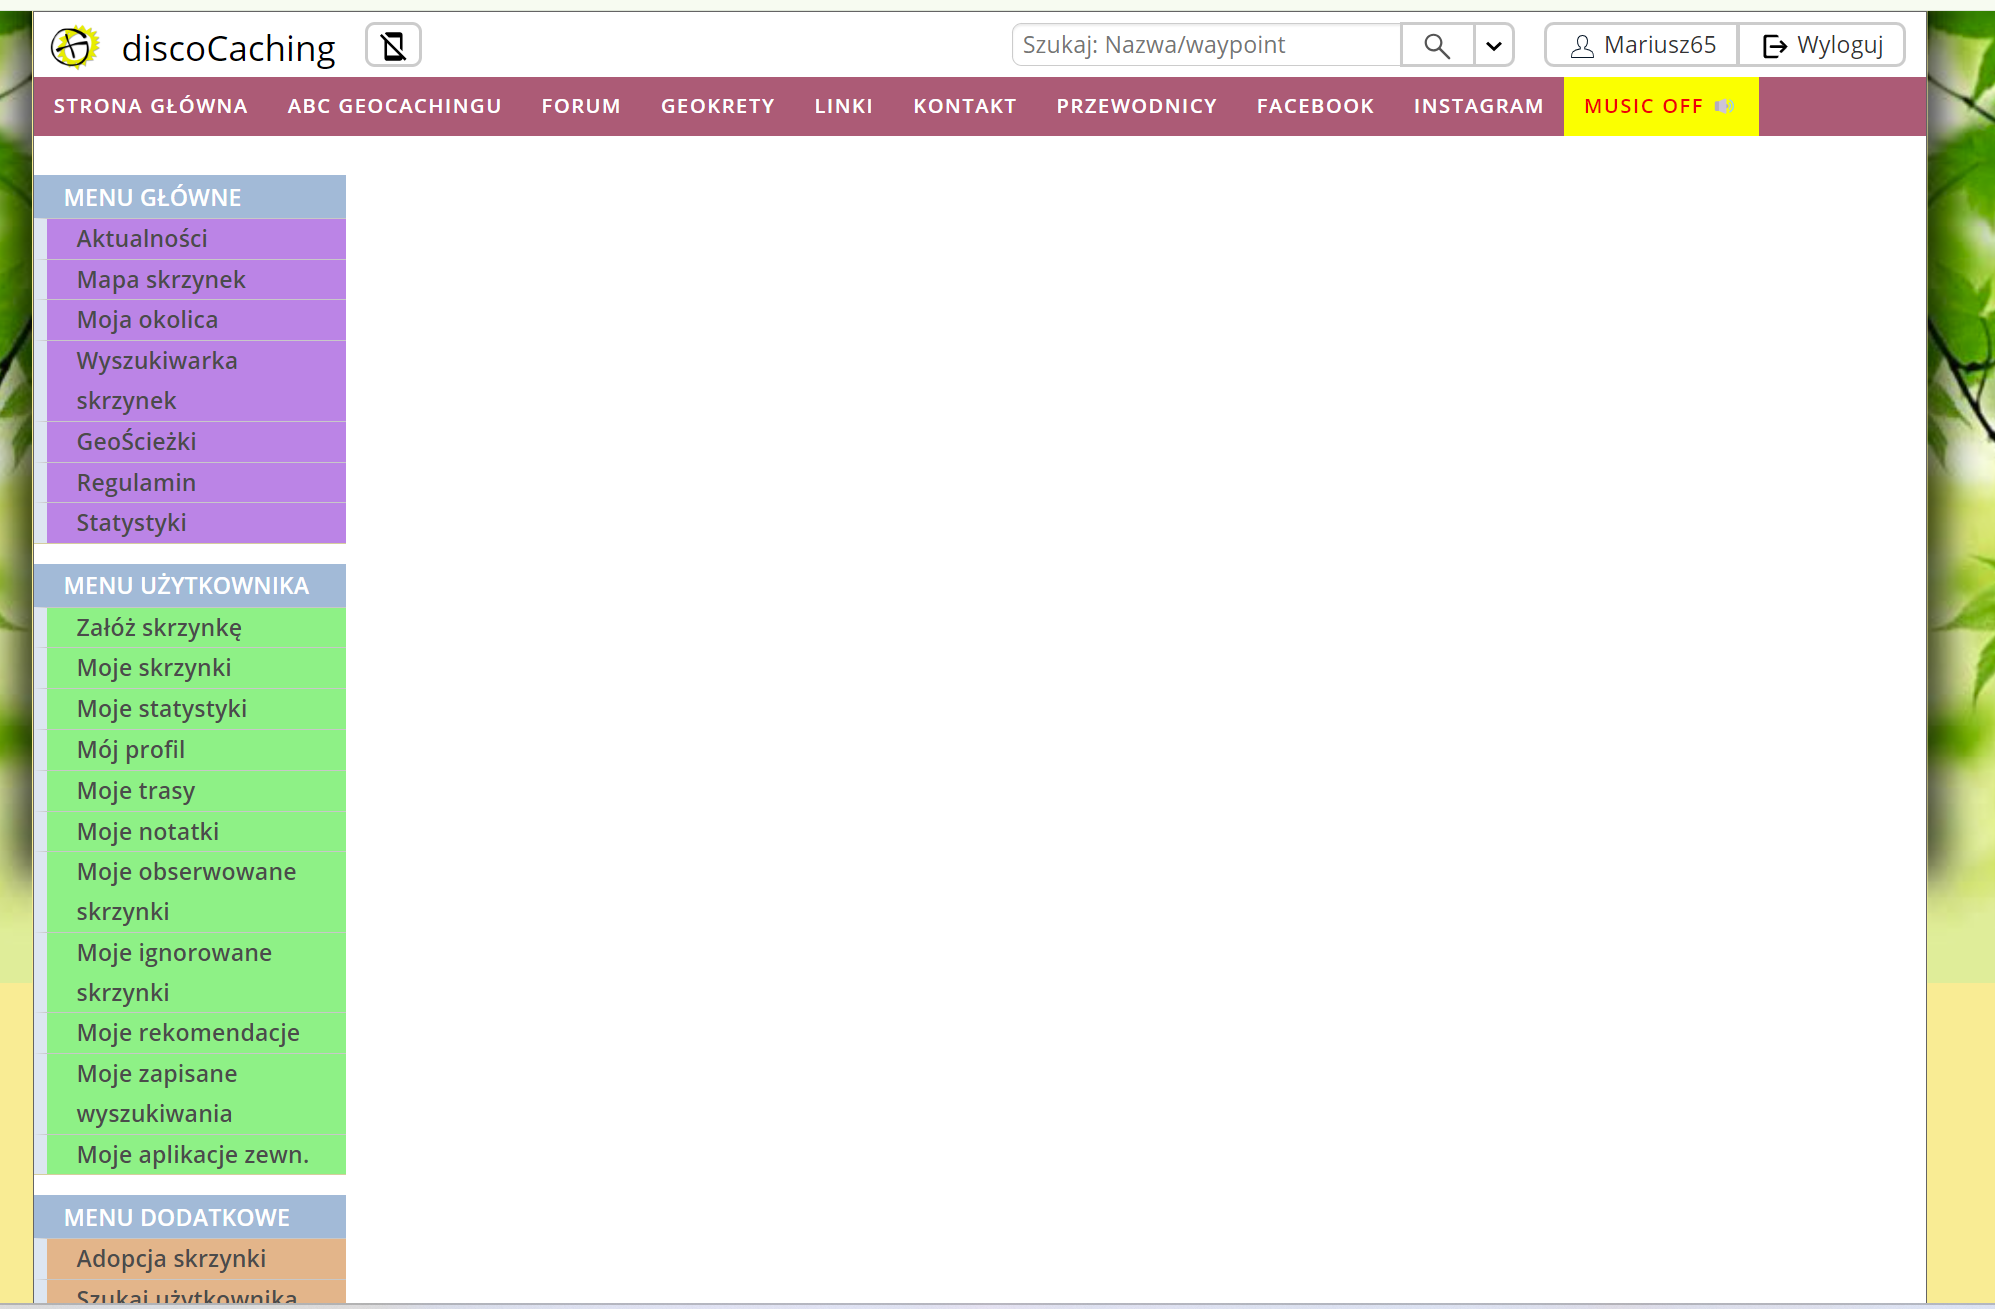Click the magnifying glass search button

point(1437,46)
